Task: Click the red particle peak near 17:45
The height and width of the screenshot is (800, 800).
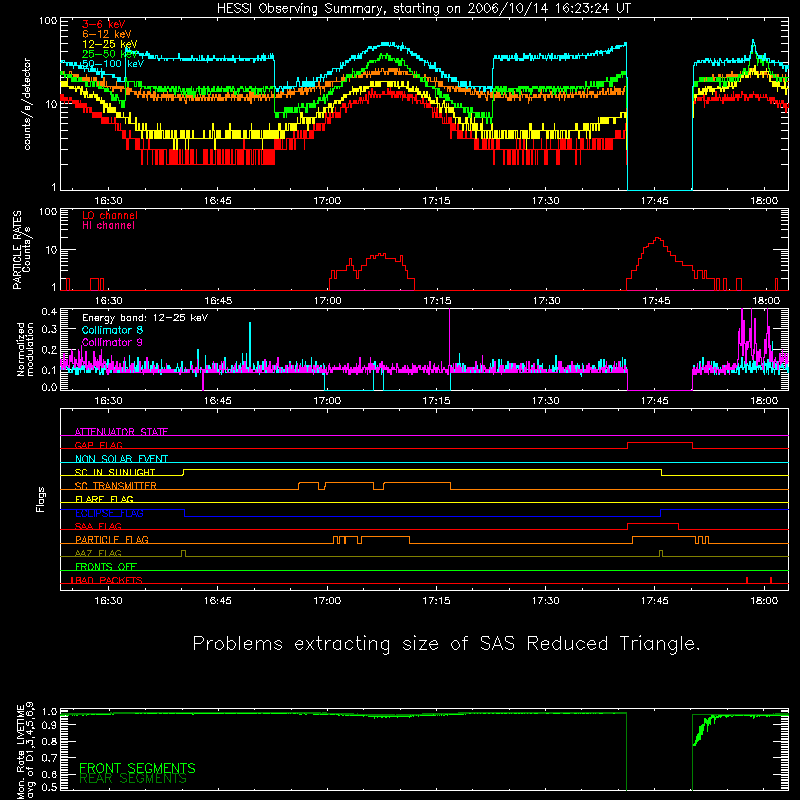Action: pyautogui.click(x=657, y=239)
